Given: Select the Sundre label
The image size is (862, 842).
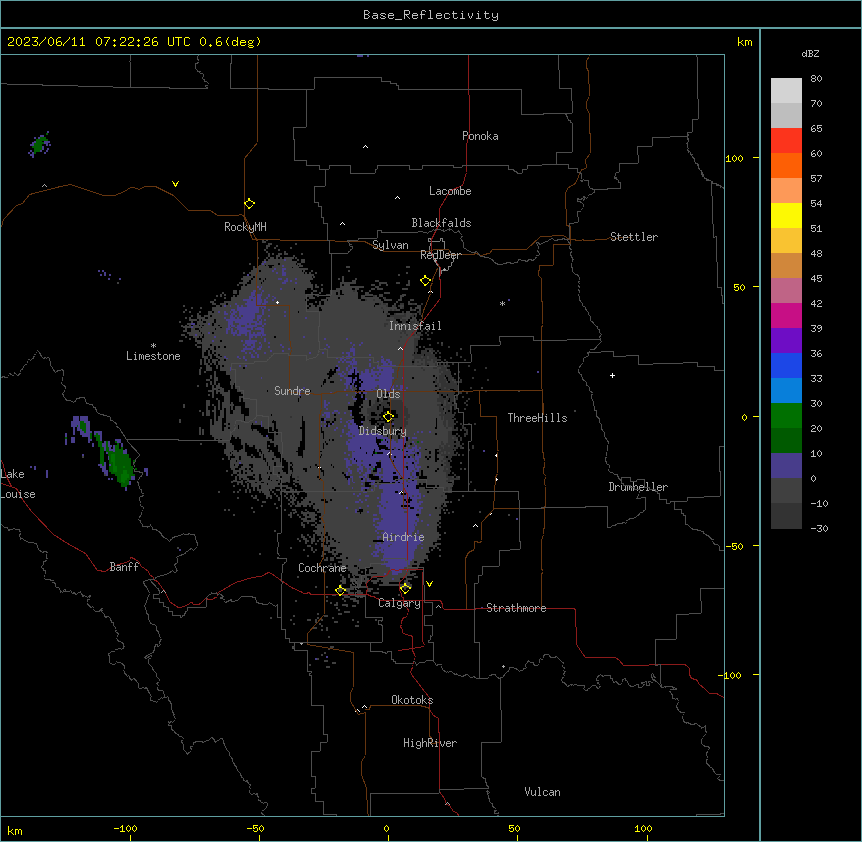Looking at the screenshot, I should click(292, 391).
